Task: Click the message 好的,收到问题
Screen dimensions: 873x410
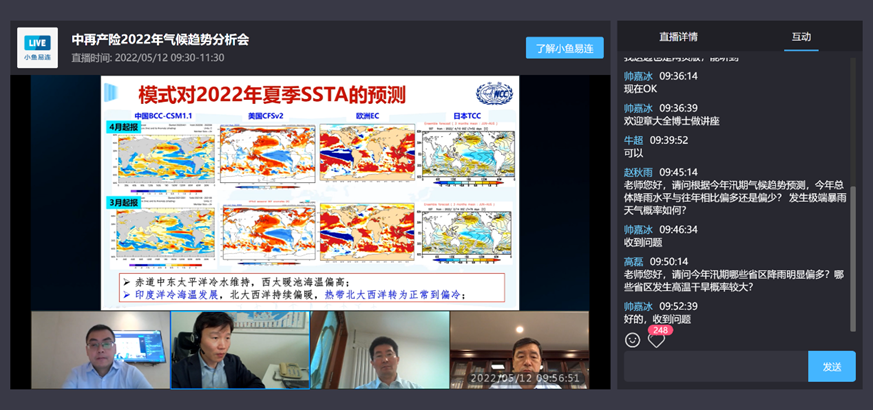Action: coord(657,319)
